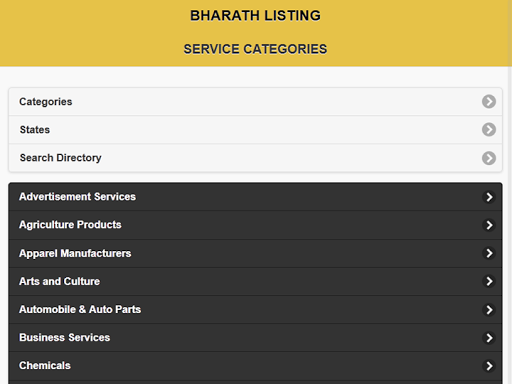Screen dimensions: 512x384
Task: Click the Bharath Listing header title
Action: point(255,15)
